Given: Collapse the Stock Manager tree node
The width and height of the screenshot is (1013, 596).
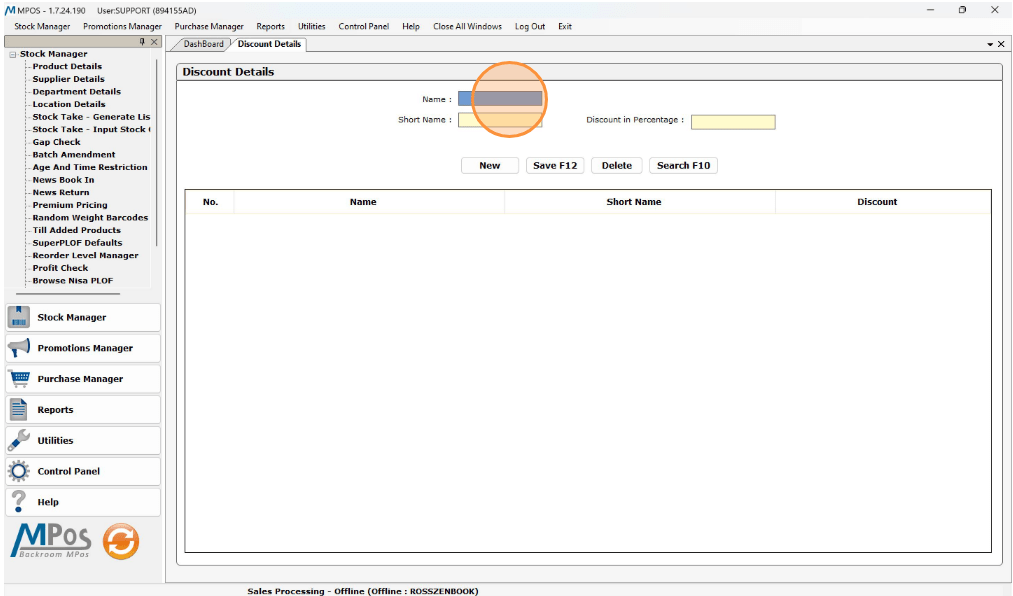Looking at the screenshot, I should point(12,54).
